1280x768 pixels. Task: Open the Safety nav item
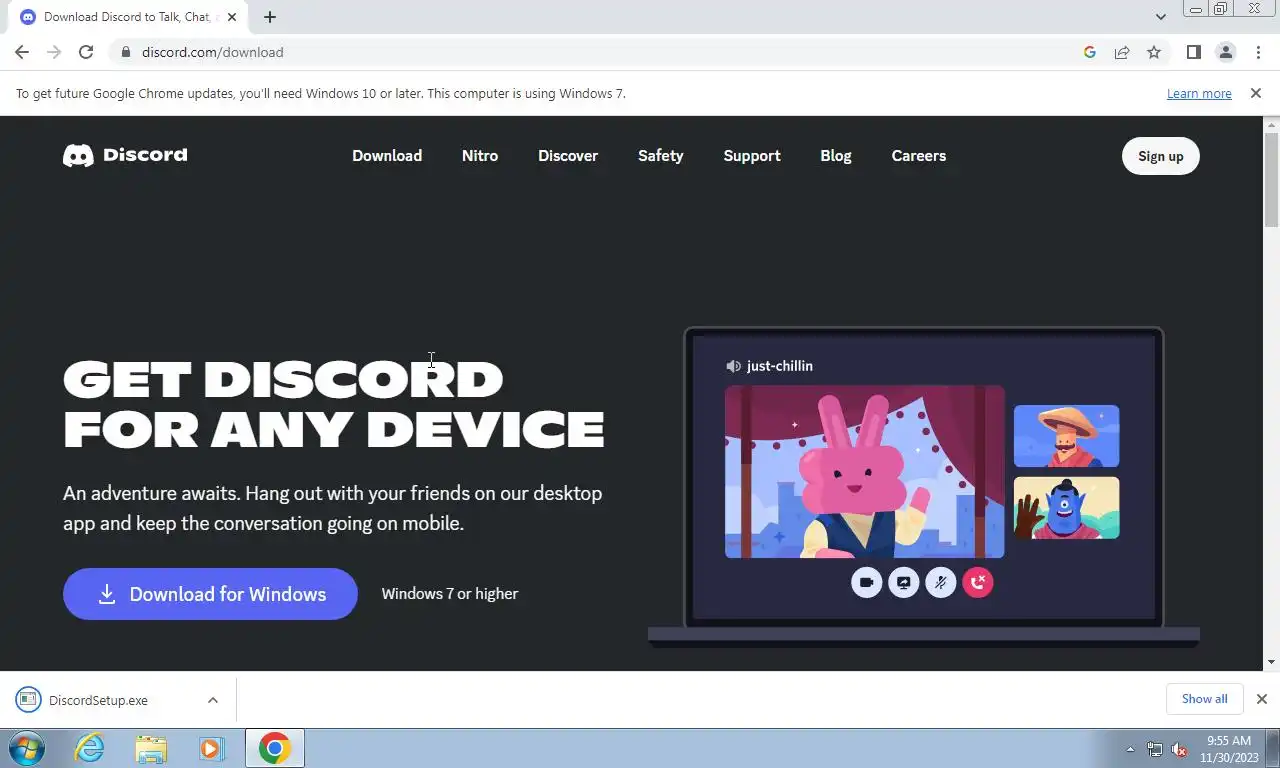point(661,156)
